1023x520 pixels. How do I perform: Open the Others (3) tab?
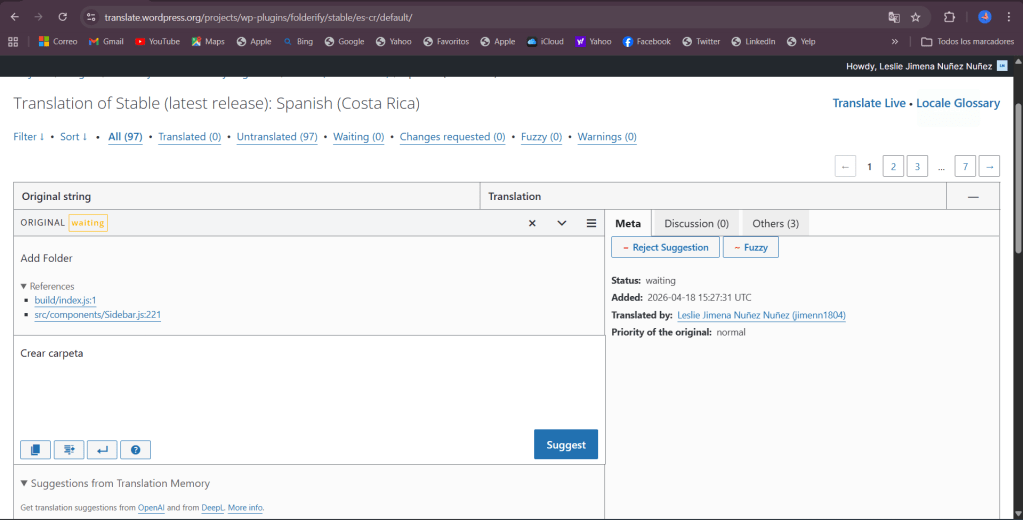[x=775, y=223]
